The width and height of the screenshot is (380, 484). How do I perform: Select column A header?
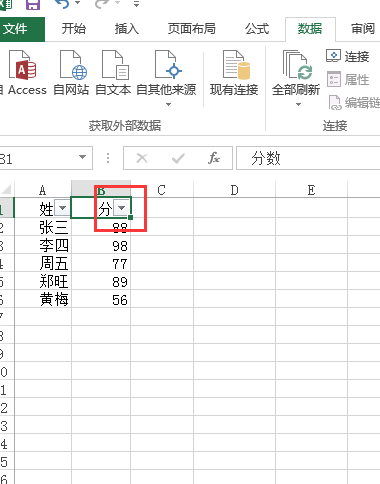click(43, 190)
